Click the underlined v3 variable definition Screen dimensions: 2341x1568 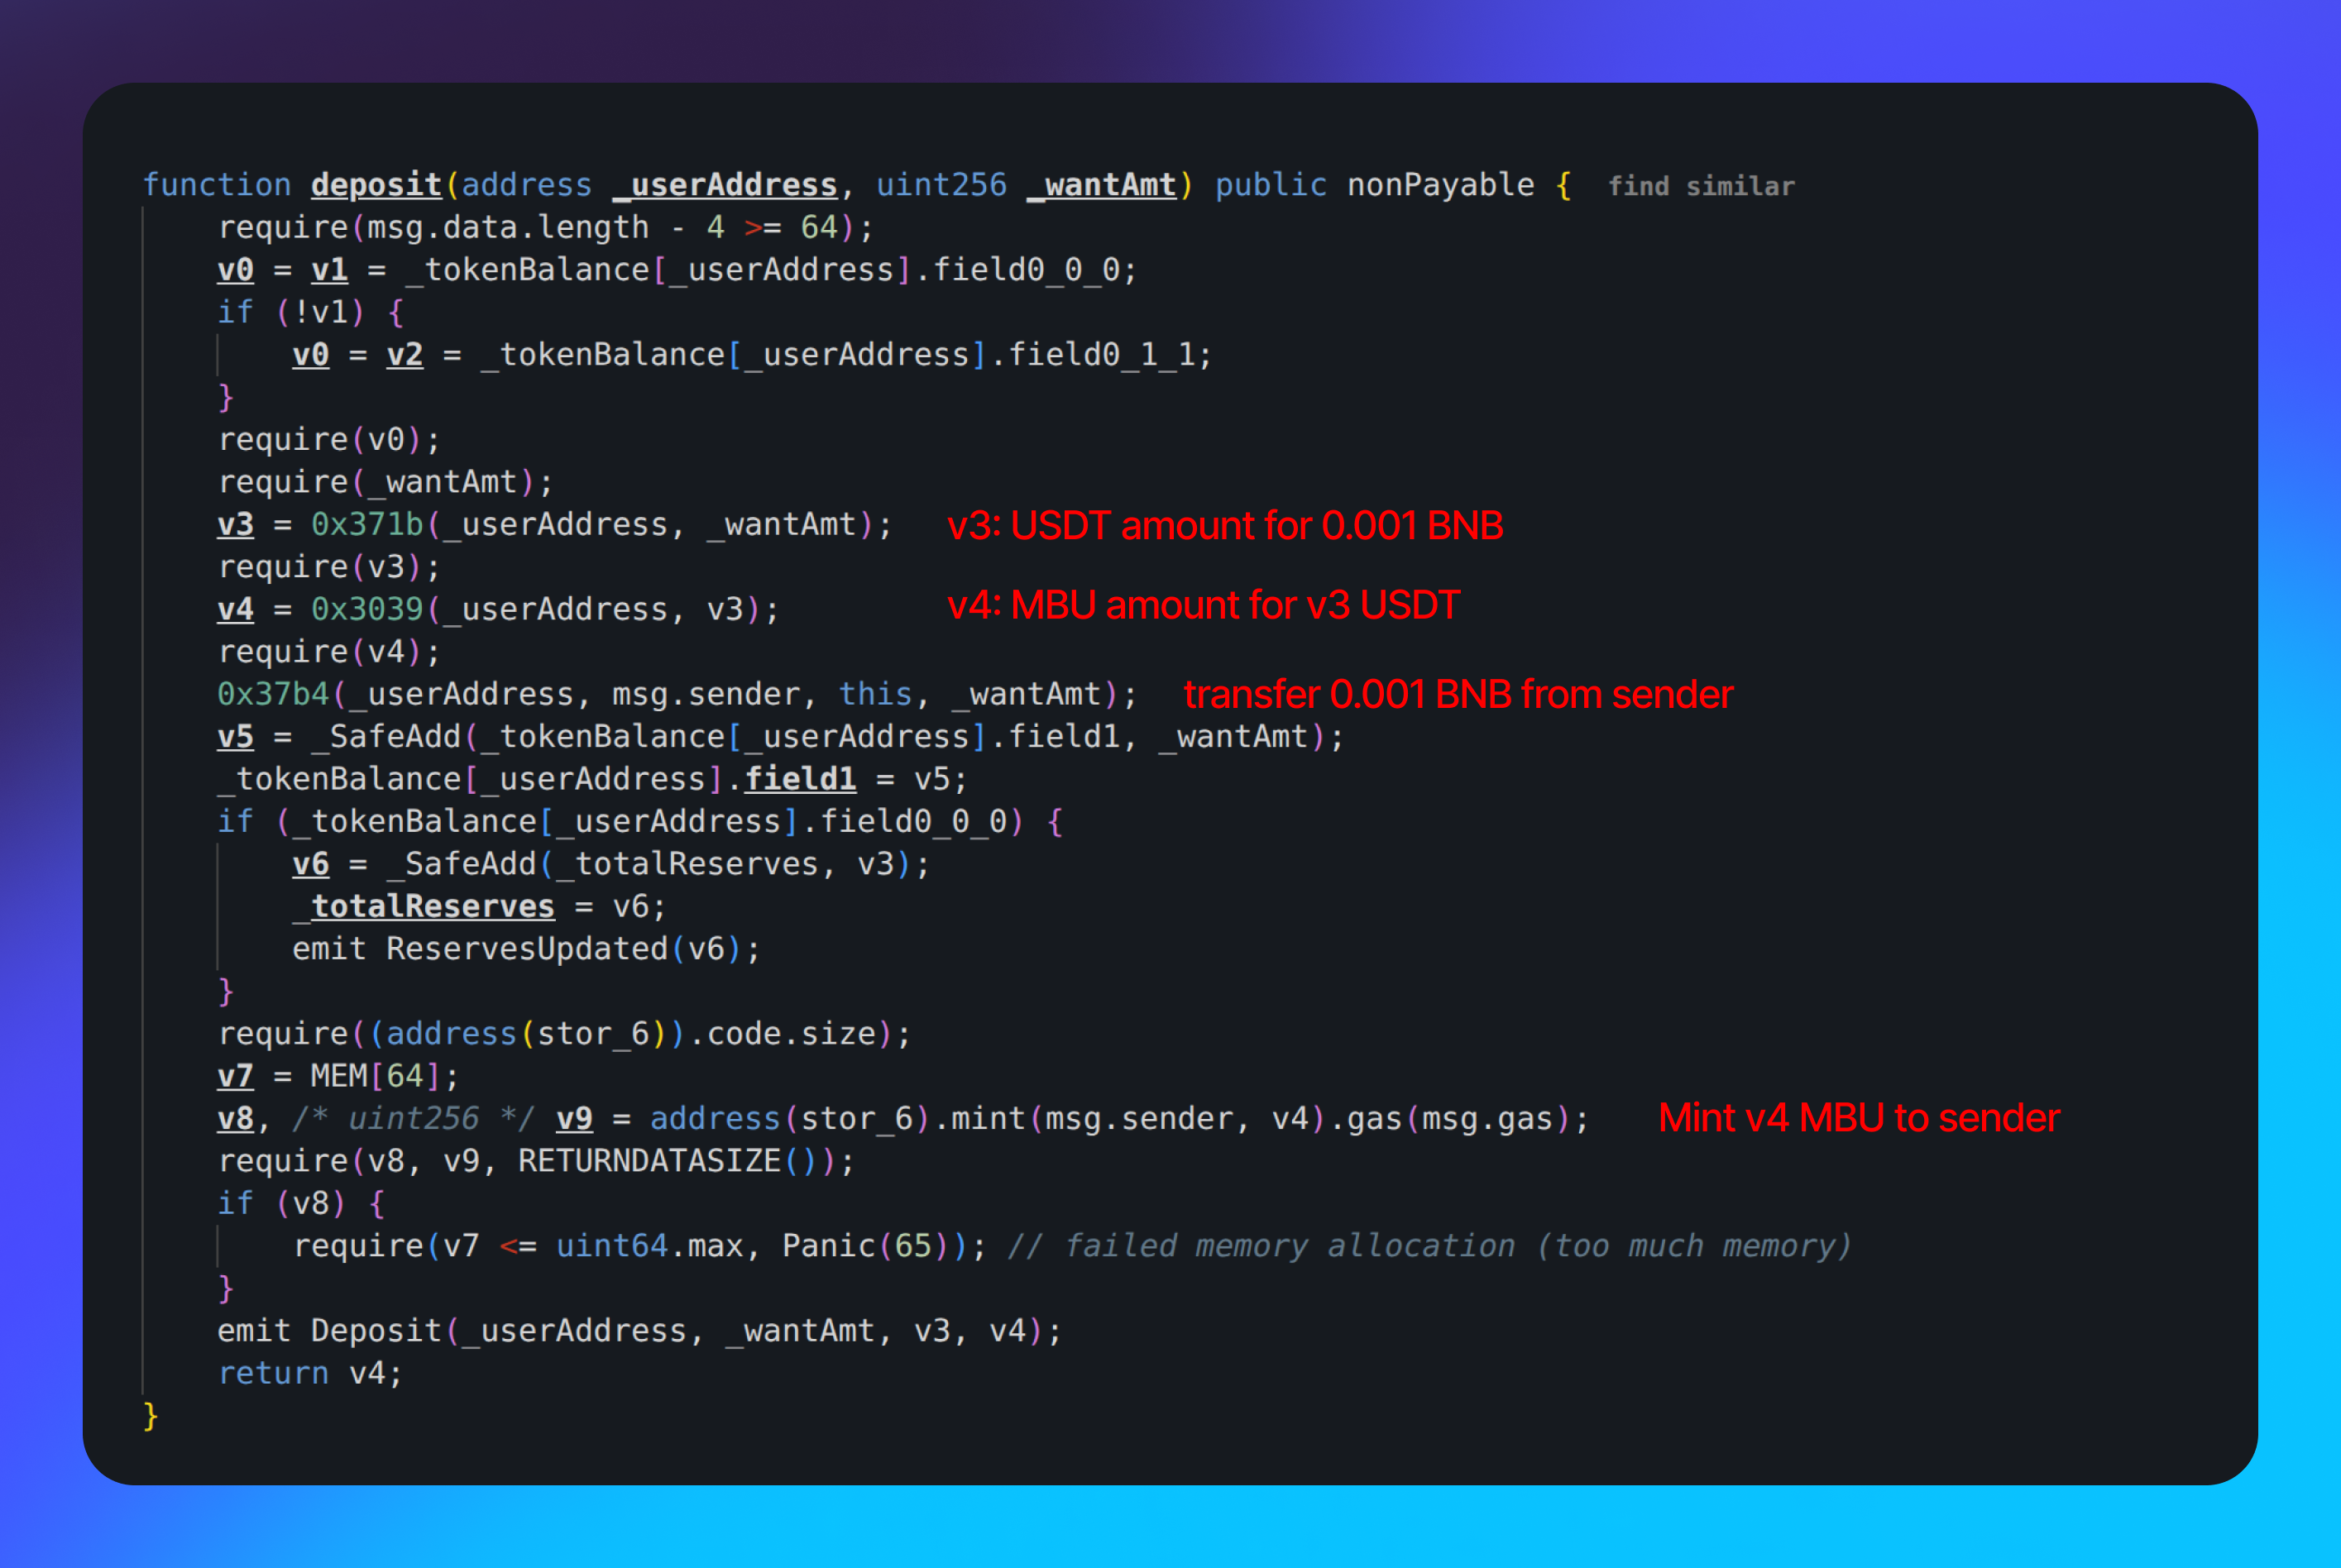[235, 524]
